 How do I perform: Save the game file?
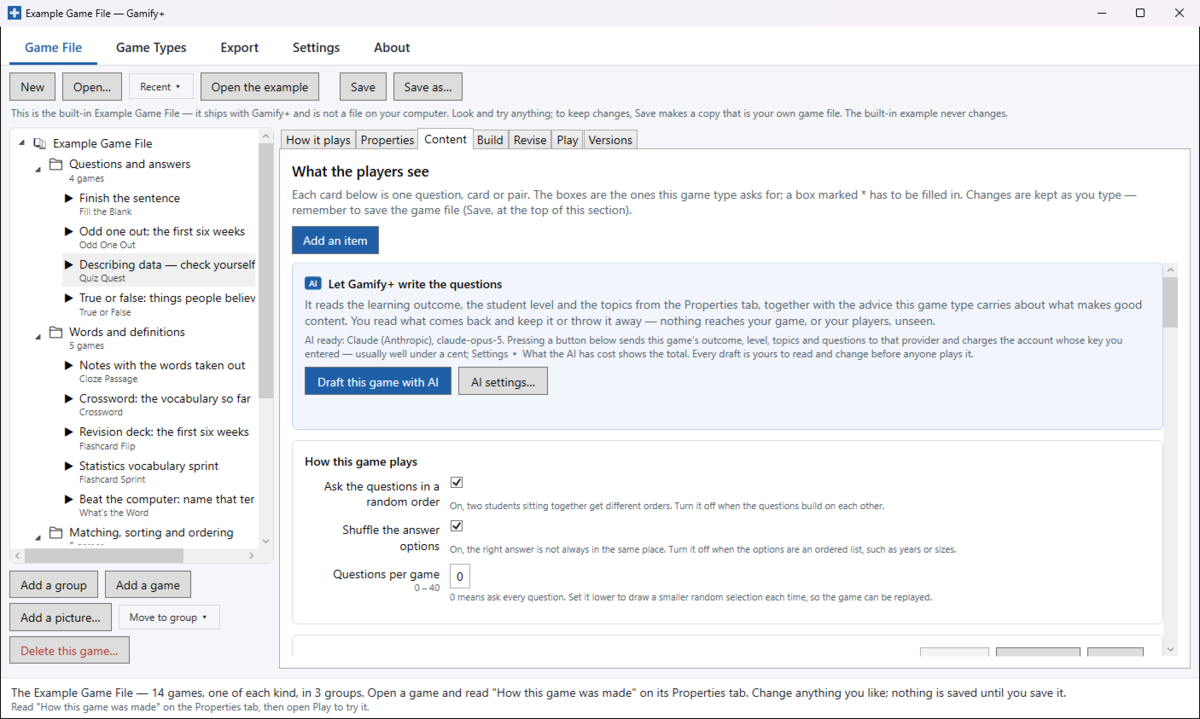point(363,87)
